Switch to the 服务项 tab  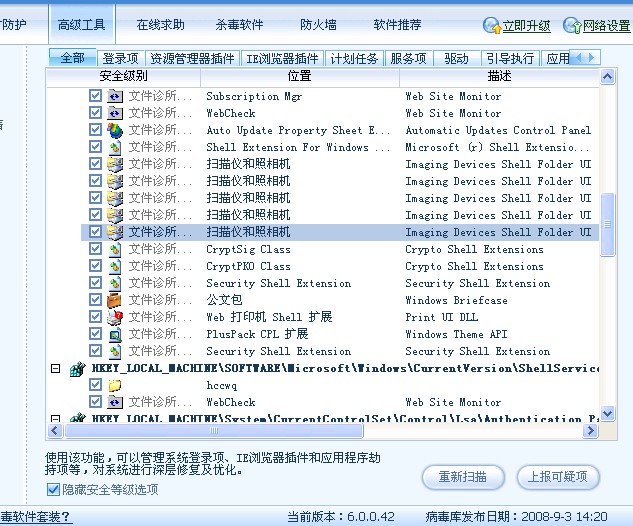pos(408,59)
